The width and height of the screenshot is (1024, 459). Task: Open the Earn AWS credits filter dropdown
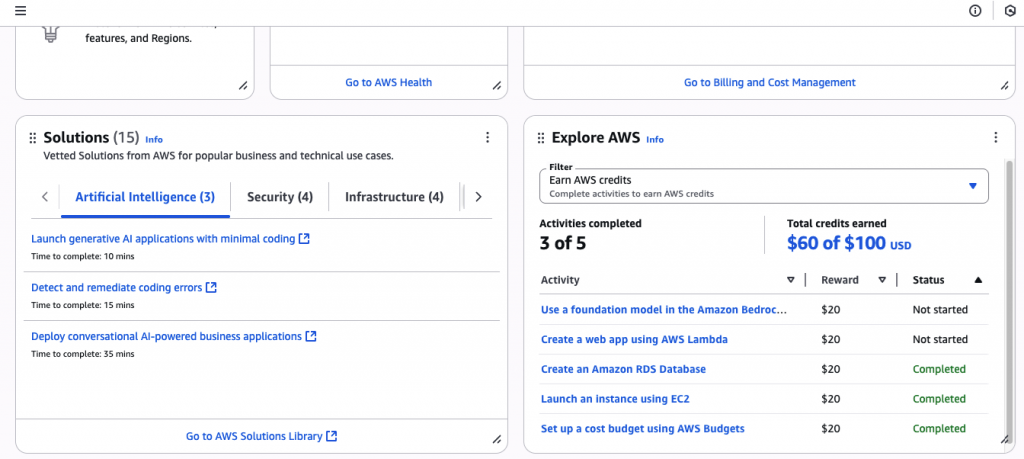[x=763, y=186]
